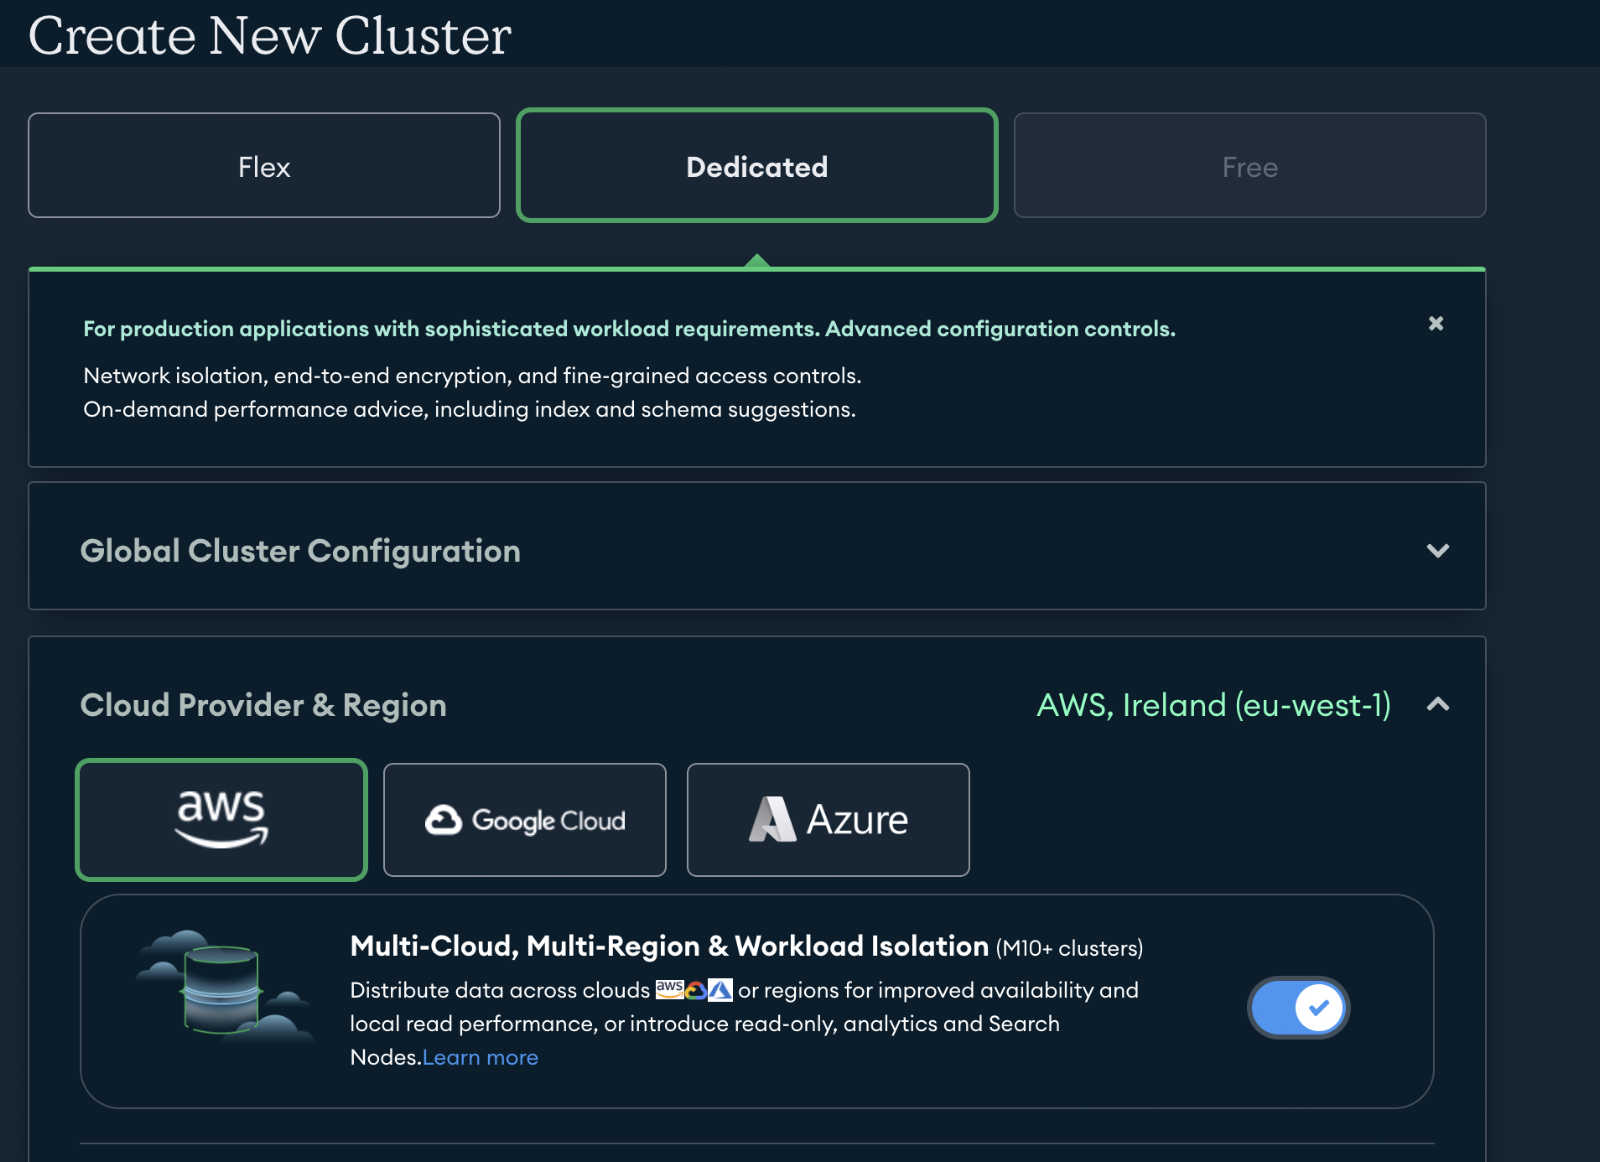The width and height of the screenshot is (1600, 1162).
Task: Choose Google Cloud as provider
Action: click(x=525, y=820)
